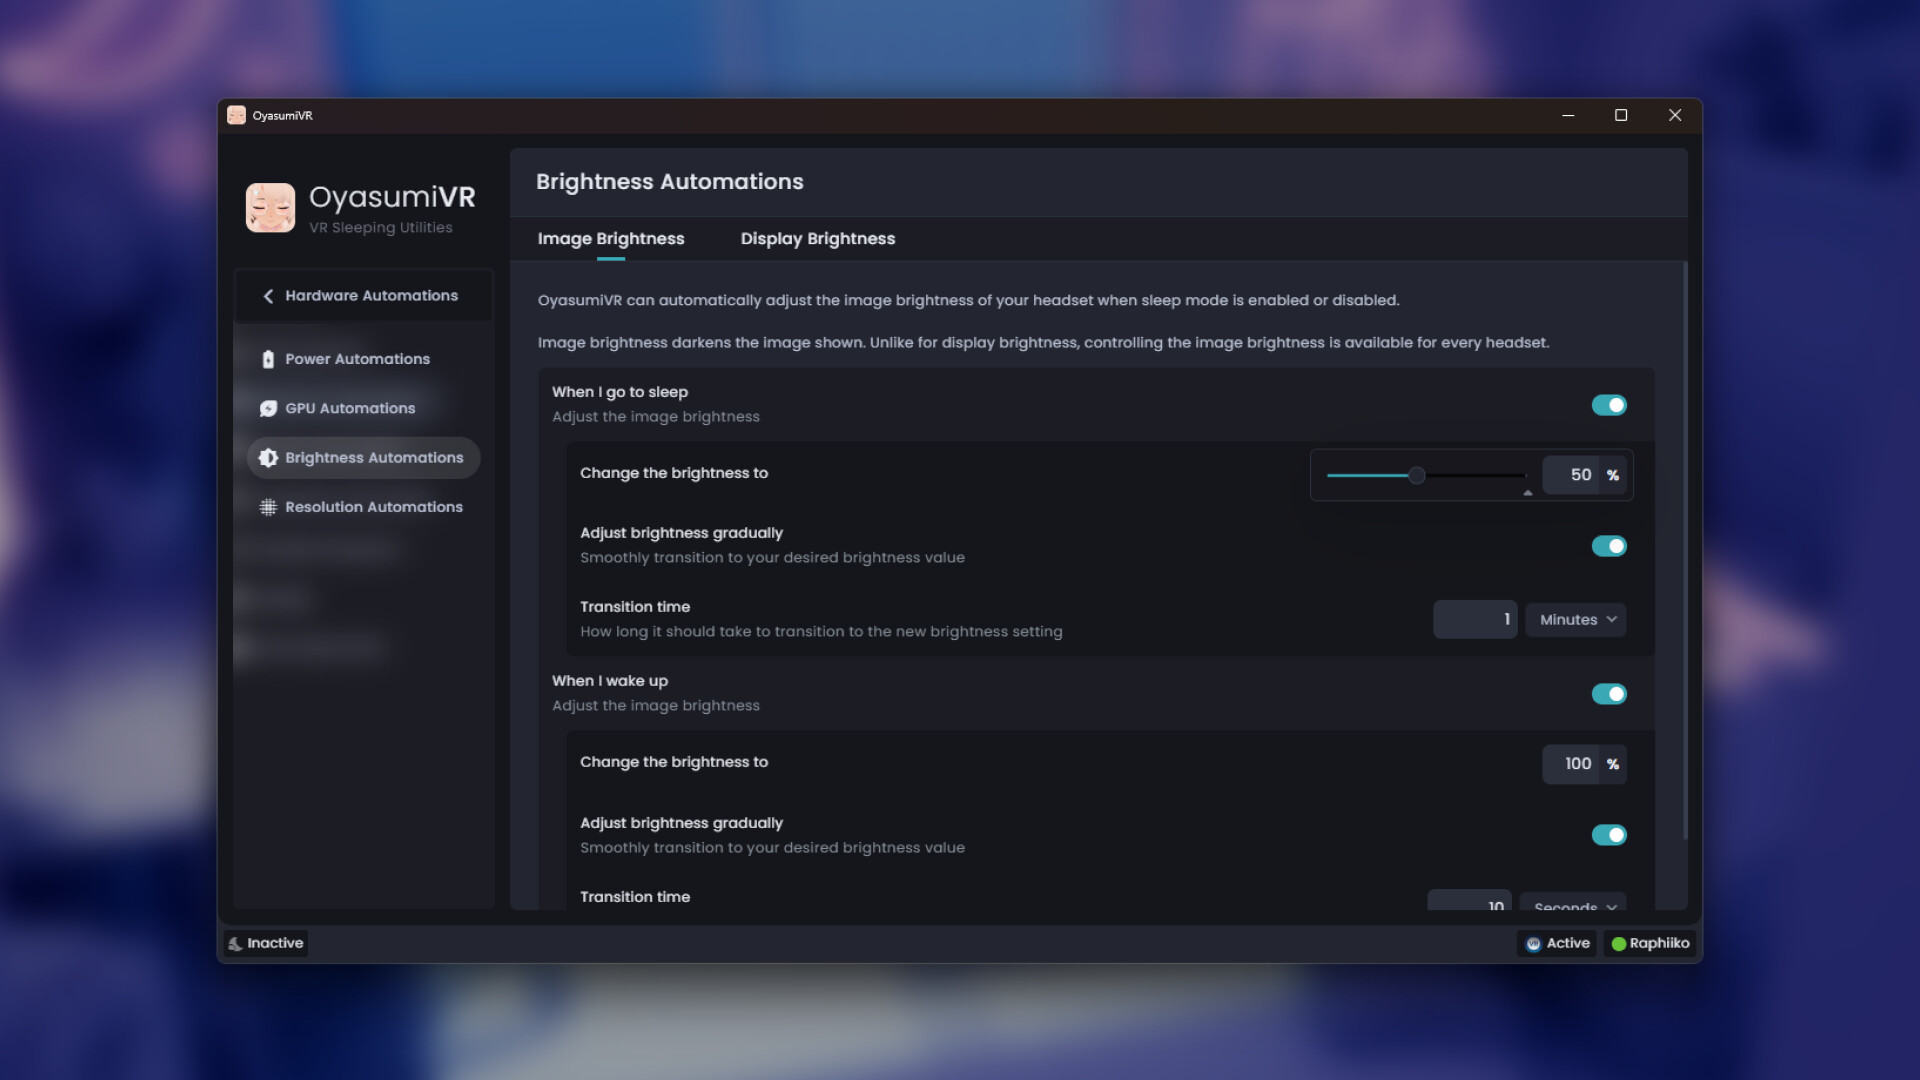Image resolution: width=1920 pixels, height=1080 pixels.
Task: Disable the When I go to sleep automation
Action: tap(1610, 405)
